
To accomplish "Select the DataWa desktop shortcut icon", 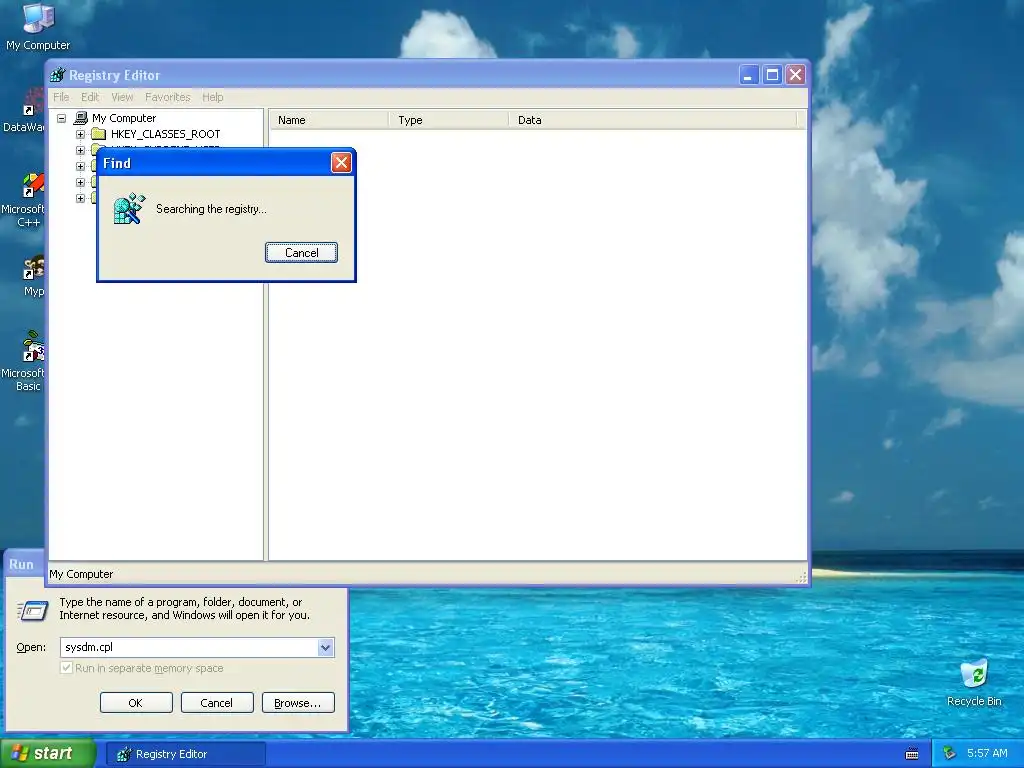I will (x=26, y=110).
